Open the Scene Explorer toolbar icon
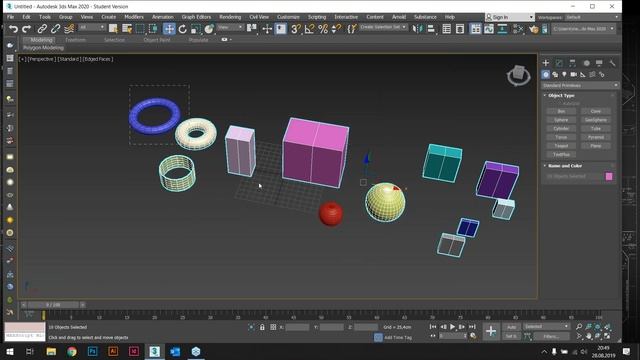Screen dimensions: 640x360 coord(447,29)
